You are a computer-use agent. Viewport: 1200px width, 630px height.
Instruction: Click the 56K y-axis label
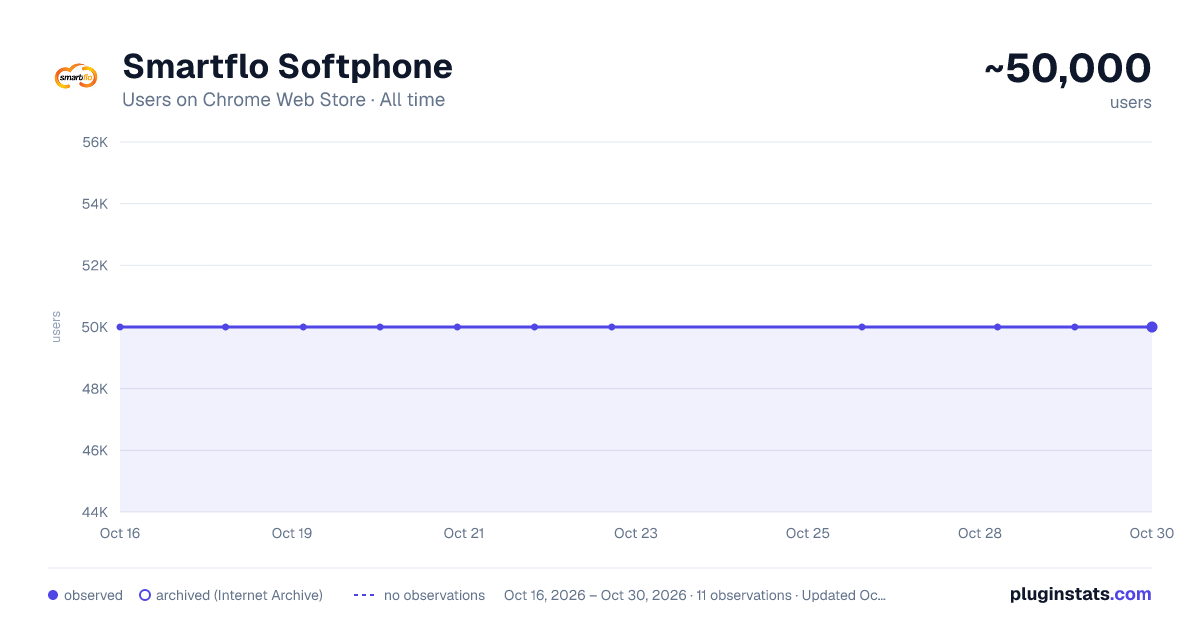(95, 142)
